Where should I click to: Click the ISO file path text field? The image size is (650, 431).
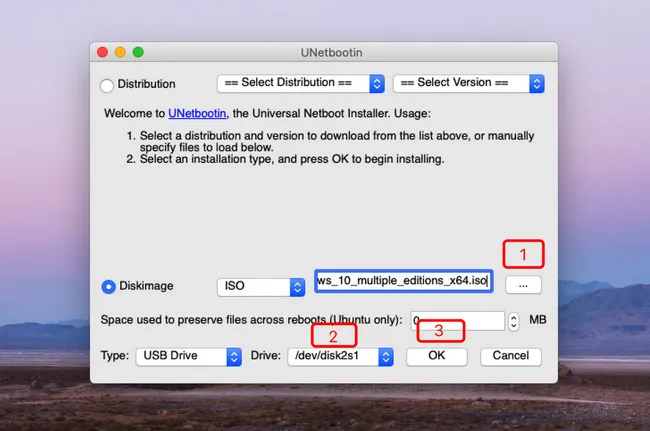click(x=402, y=281)
